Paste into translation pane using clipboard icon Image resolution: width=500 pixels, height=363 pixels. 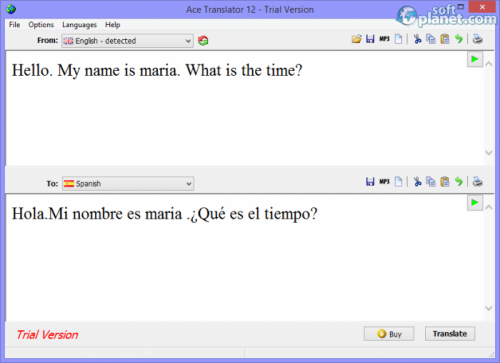click(445, 182)
